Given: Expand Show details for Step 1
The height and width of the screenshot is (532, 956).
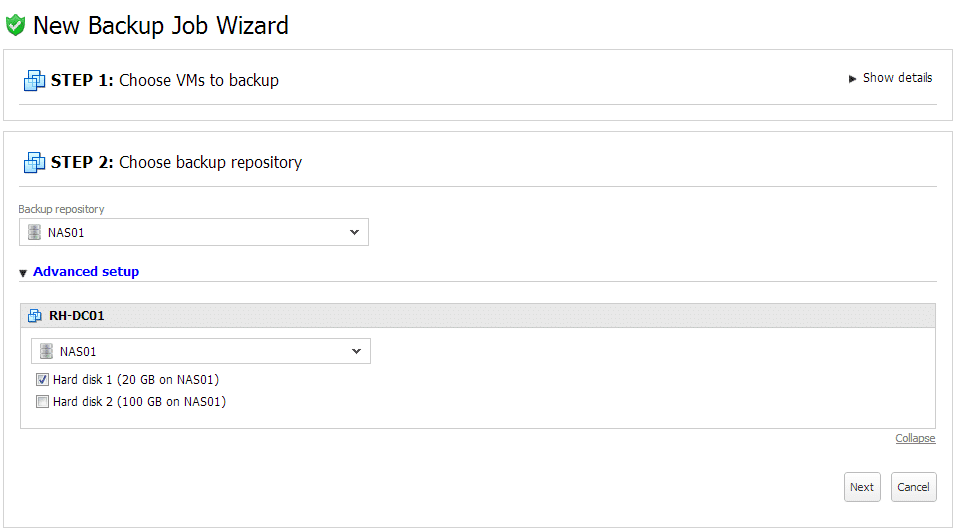Looking at the screenshot, I should coord(891,78).
